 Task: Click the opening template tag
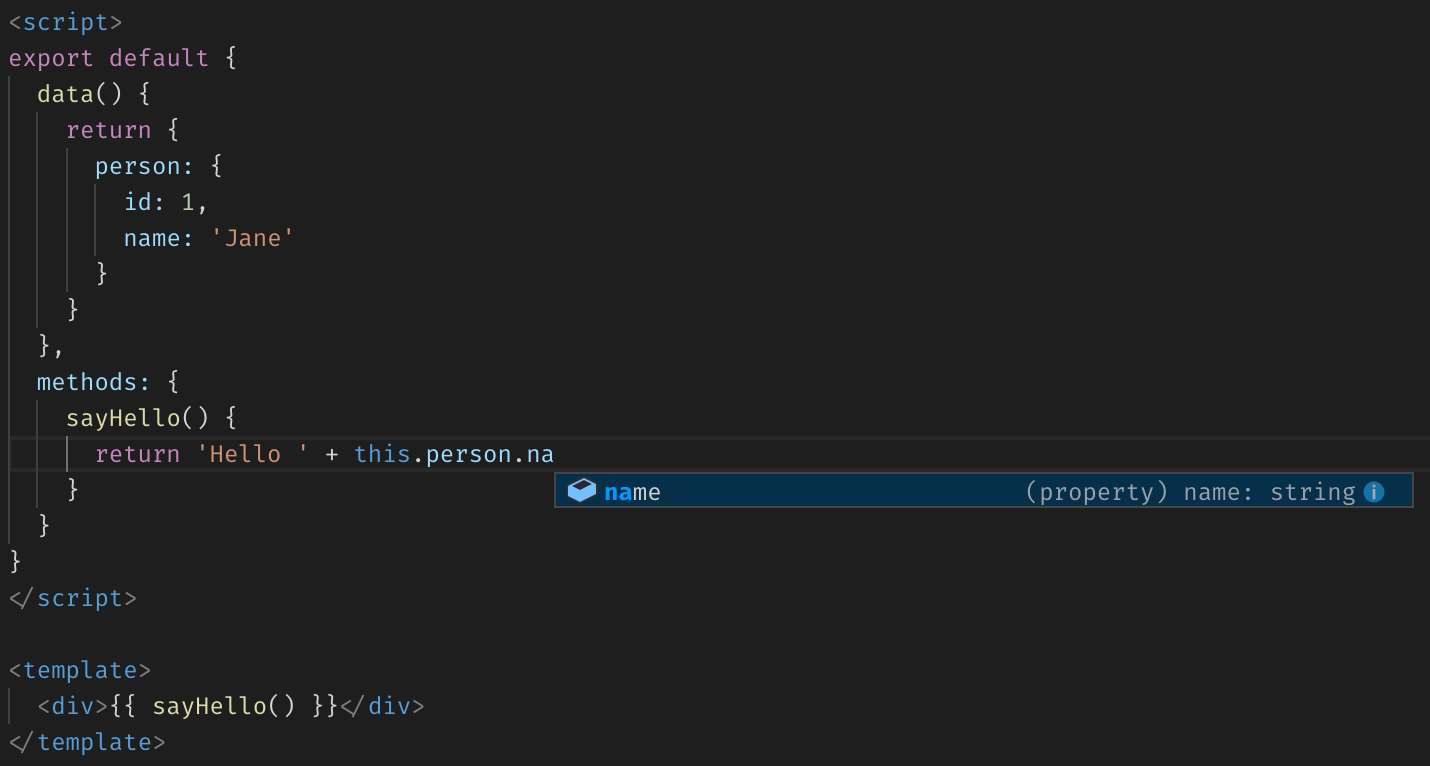(79, 670)
